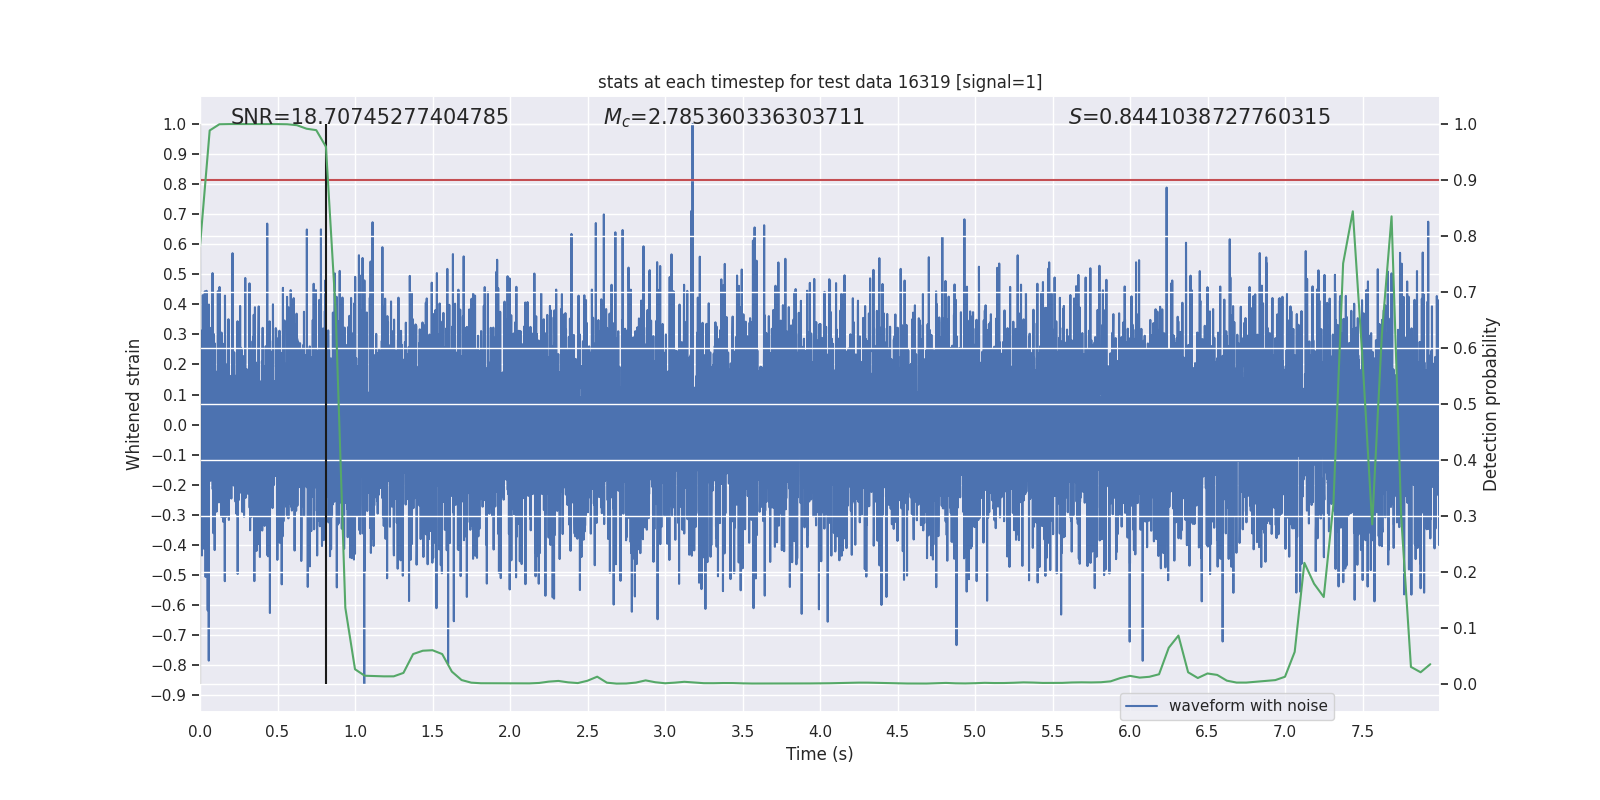This screenshot has width=1600, height=800.
Task: Select Detection probability tick label 0.1
Action: pyautogui.click(x=1465, y=629)
